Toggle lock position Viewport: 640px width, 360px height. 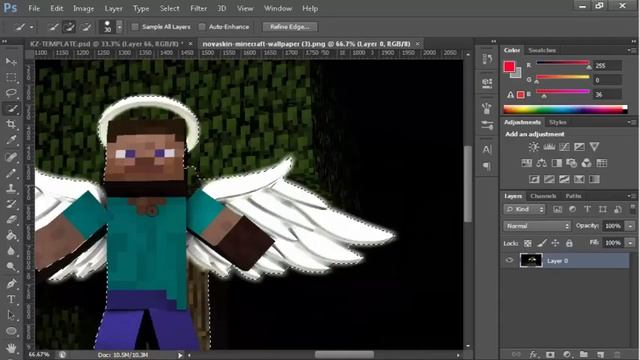pos(555,243)
